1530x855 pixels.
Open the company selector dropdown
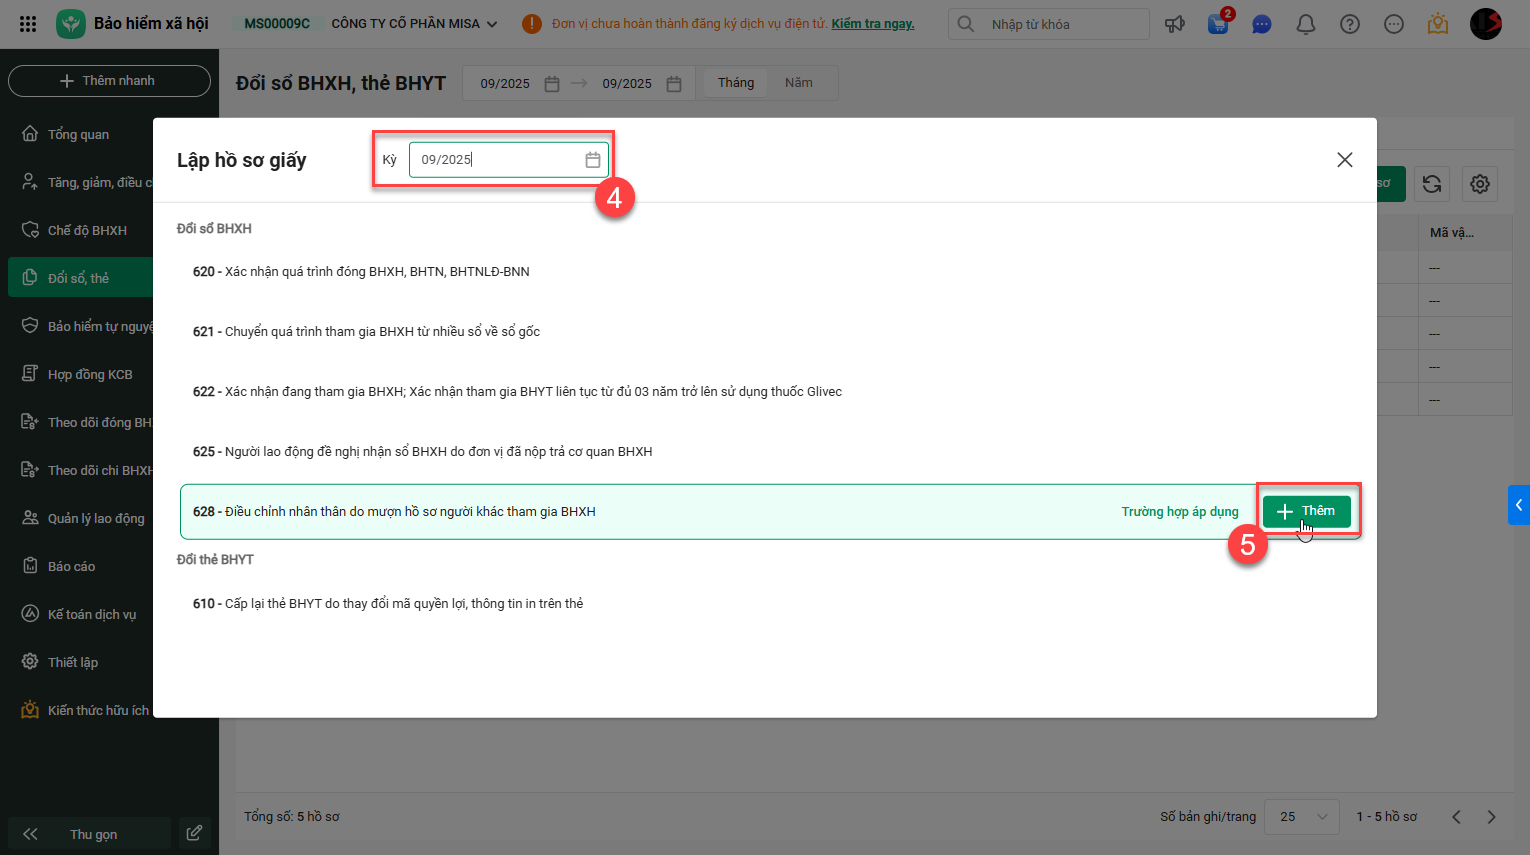click(414, 24)
